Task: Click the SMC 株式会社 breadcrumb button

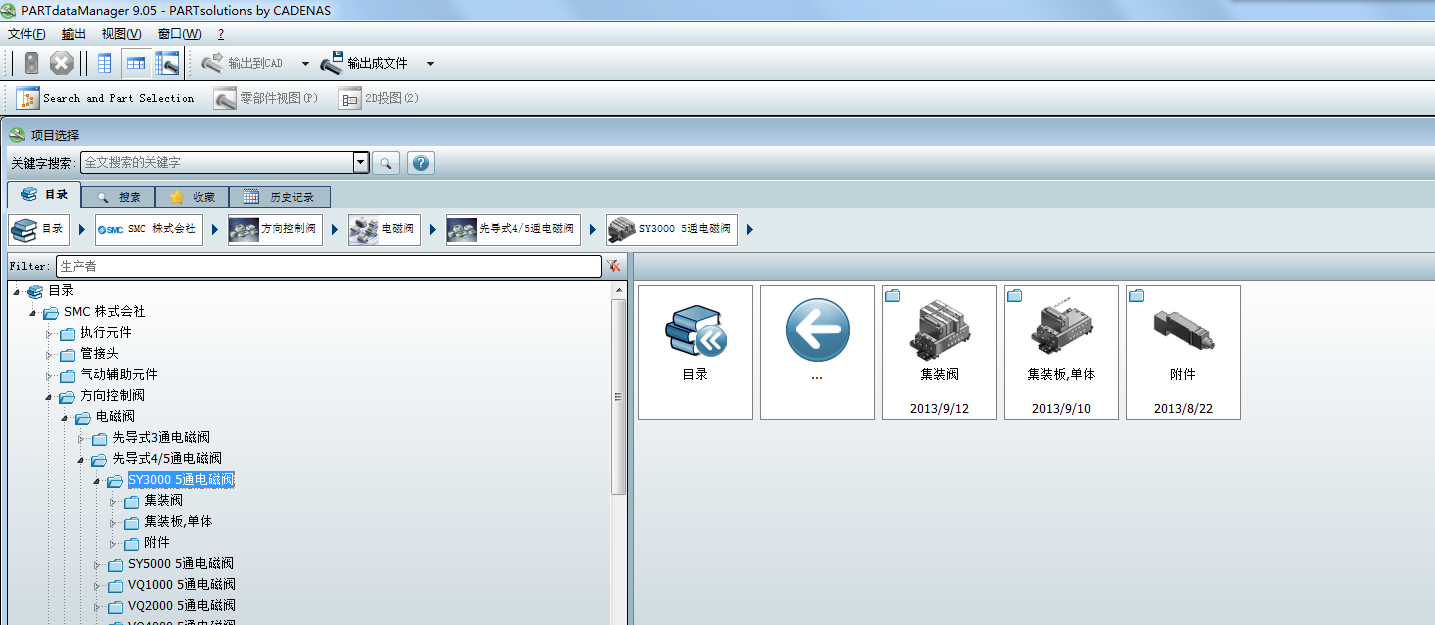Action: pos(148,229)
